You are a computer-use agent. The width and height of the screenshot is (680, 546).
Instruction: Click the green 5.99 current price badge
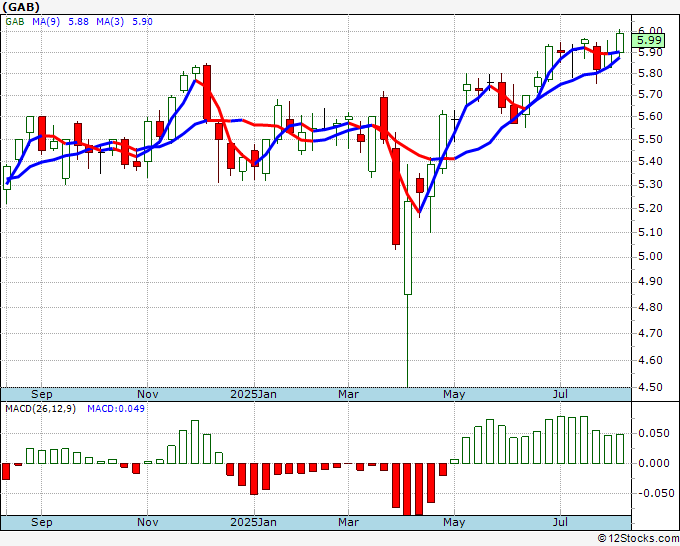pos(648,41)
